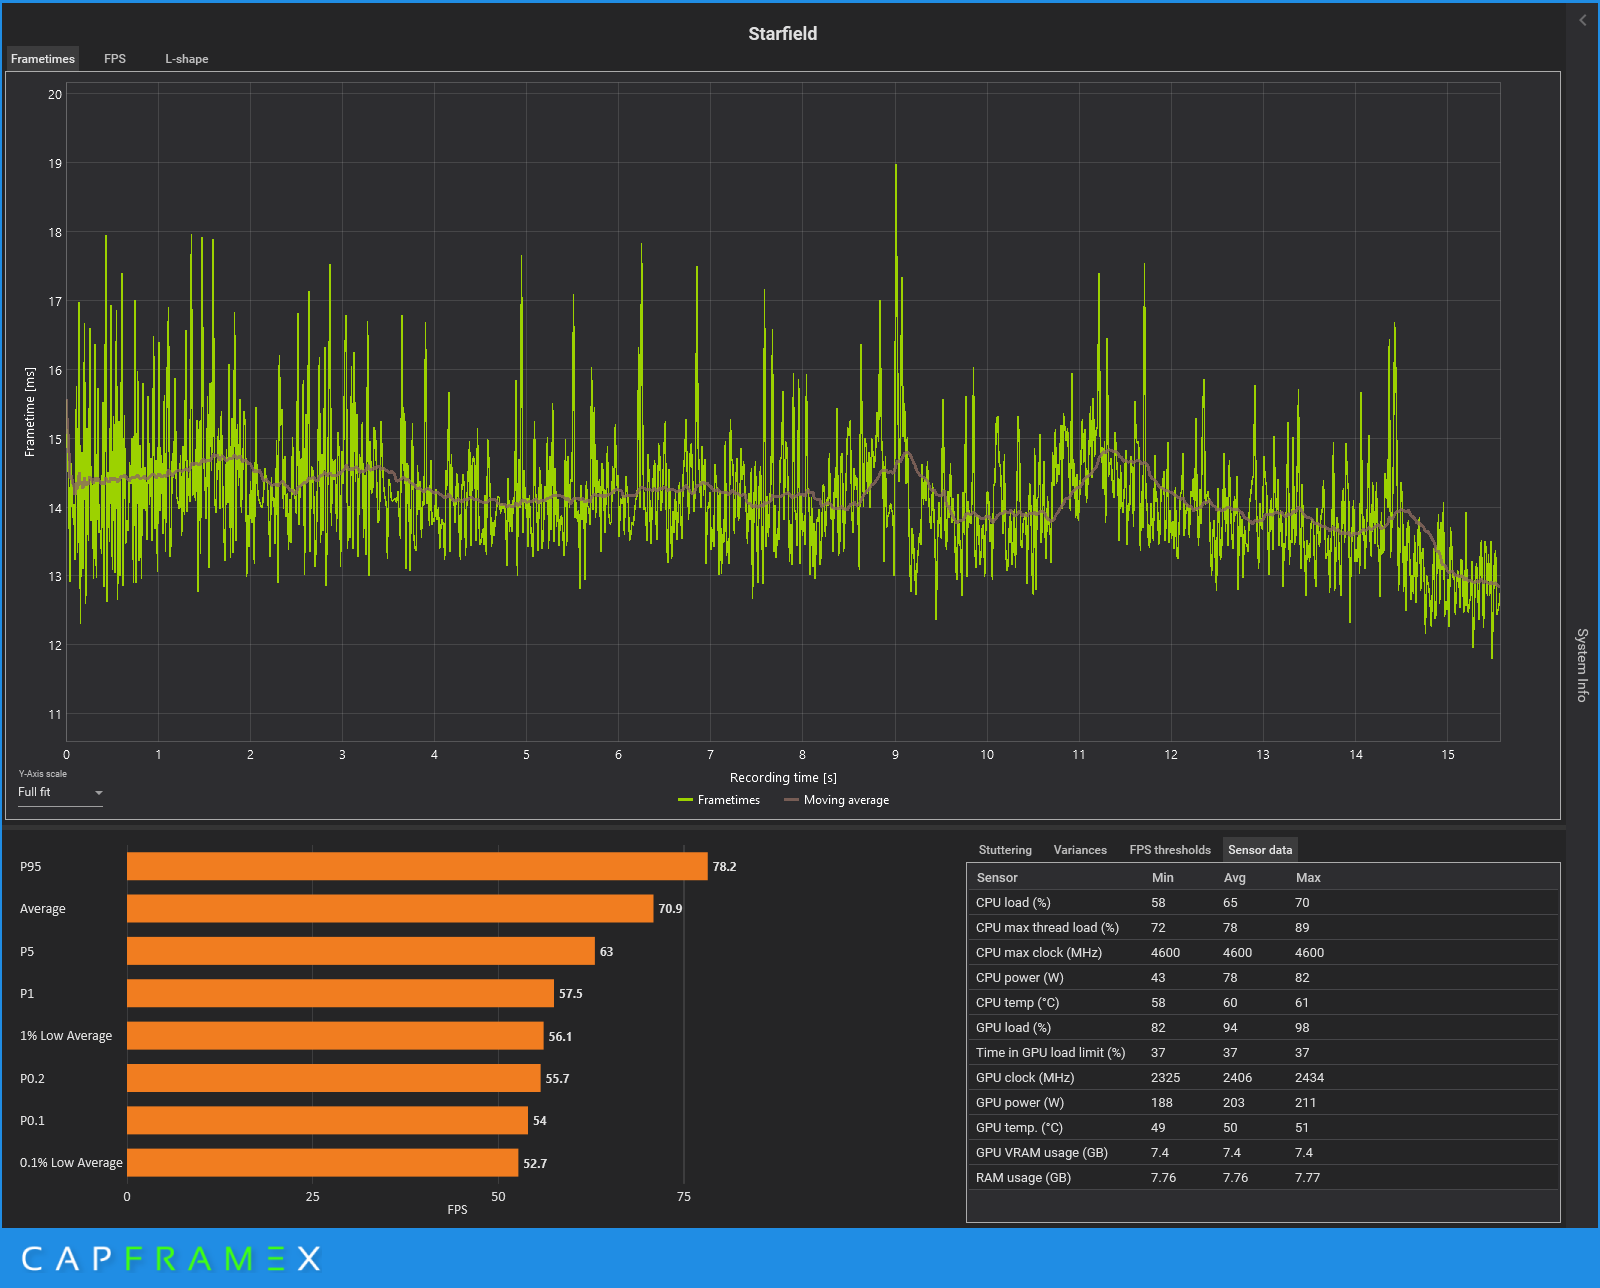Image resolution: width=1600 pixels, height=1288 pixels.
Task: Select the 0.1% Low Average bar label
Action: click(71, 1163)
